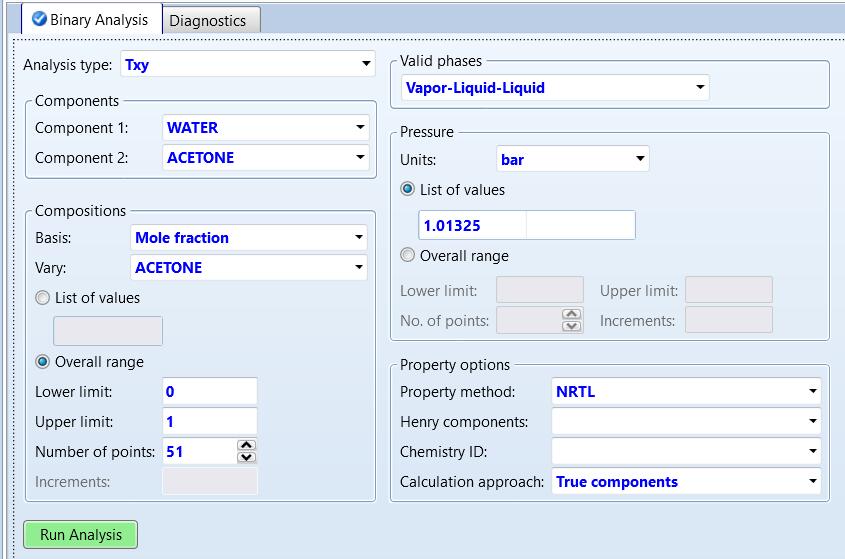Increase Number of points with up arrow
The image size is (845, 559).
click(x=247, y=445)
